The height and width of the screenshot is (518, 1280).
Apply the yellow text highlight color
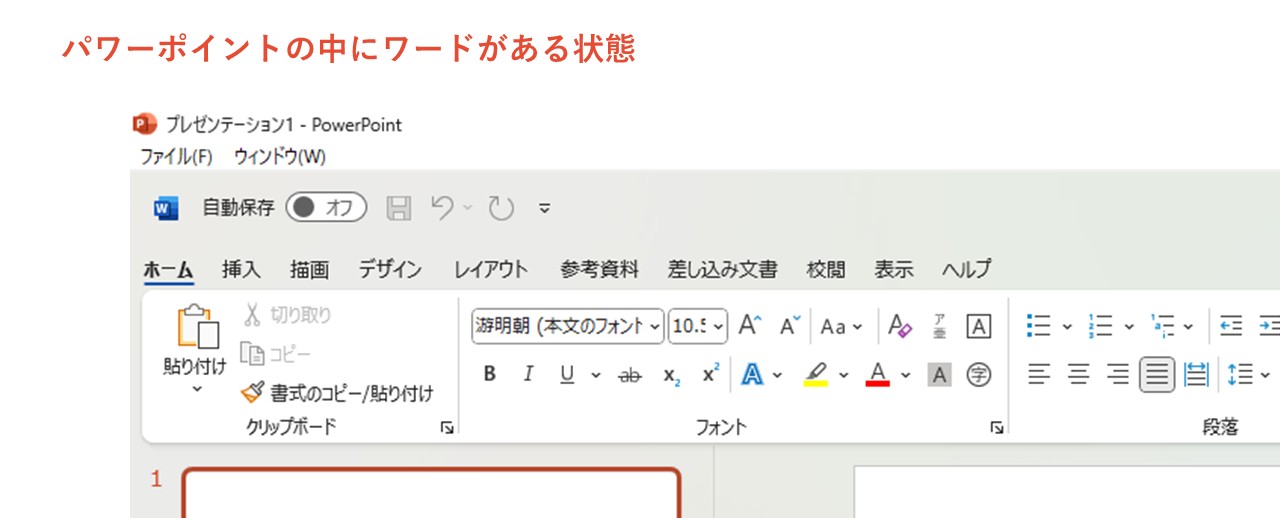tap(815, 375)
